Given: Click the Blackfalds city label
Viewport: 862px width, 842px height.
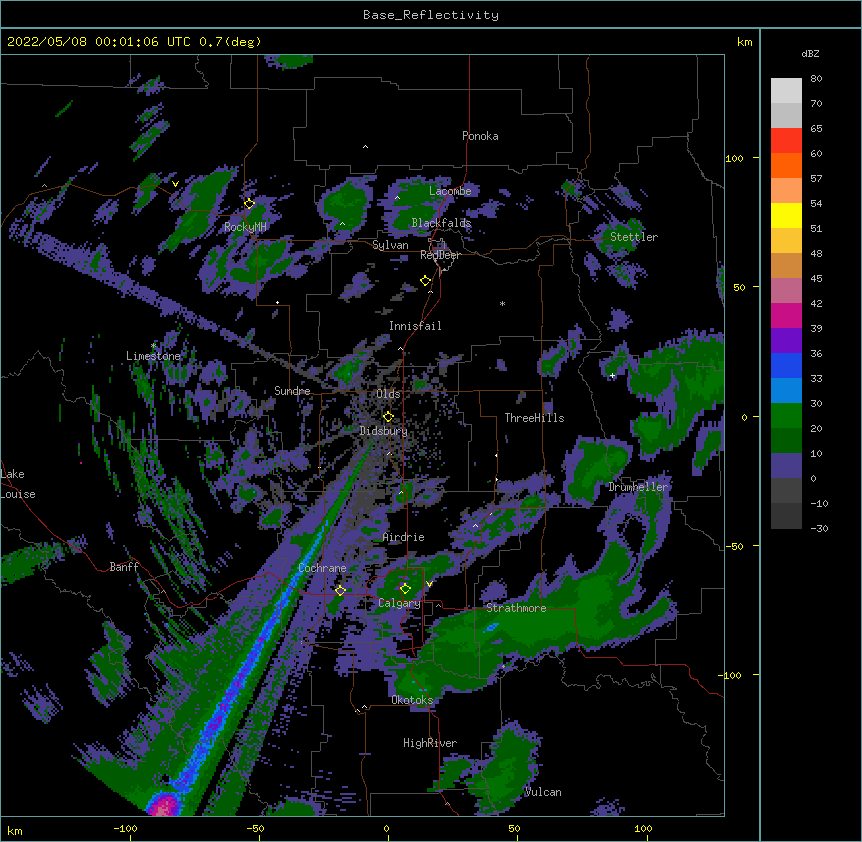Looking at the screenshot, I should 441,223.
